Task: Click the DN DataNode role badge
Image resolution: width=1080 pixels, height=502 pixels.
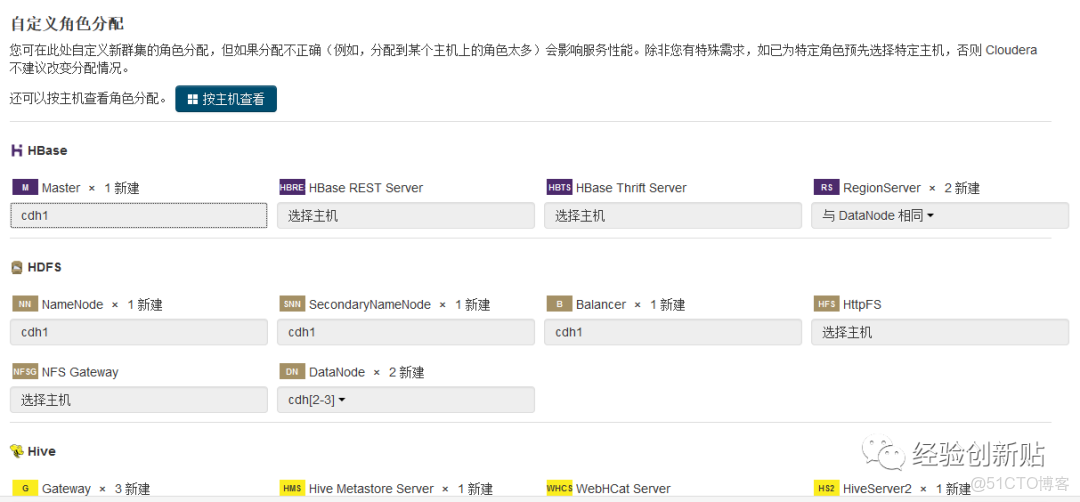Action: pos(292,371)
